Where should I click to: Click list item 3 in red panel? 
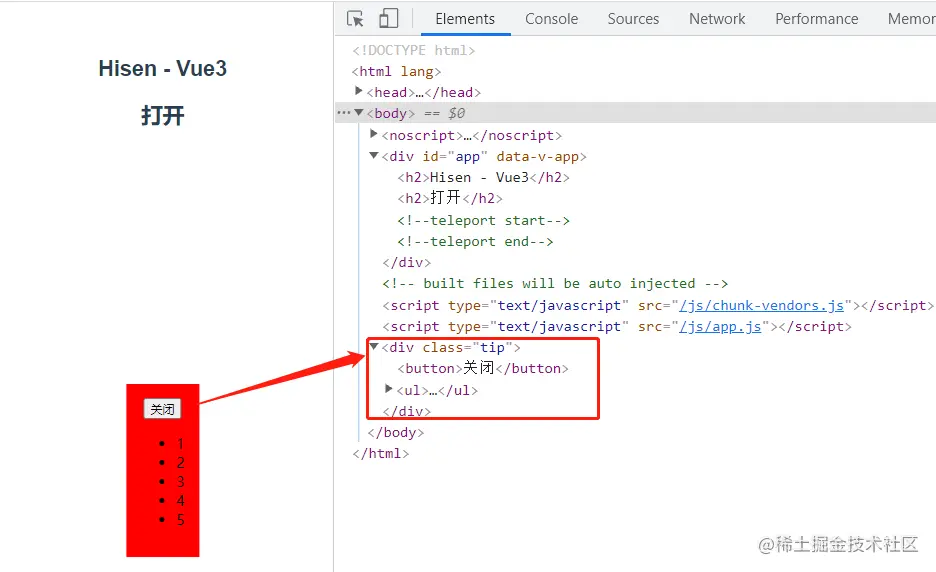coord(180,482)
